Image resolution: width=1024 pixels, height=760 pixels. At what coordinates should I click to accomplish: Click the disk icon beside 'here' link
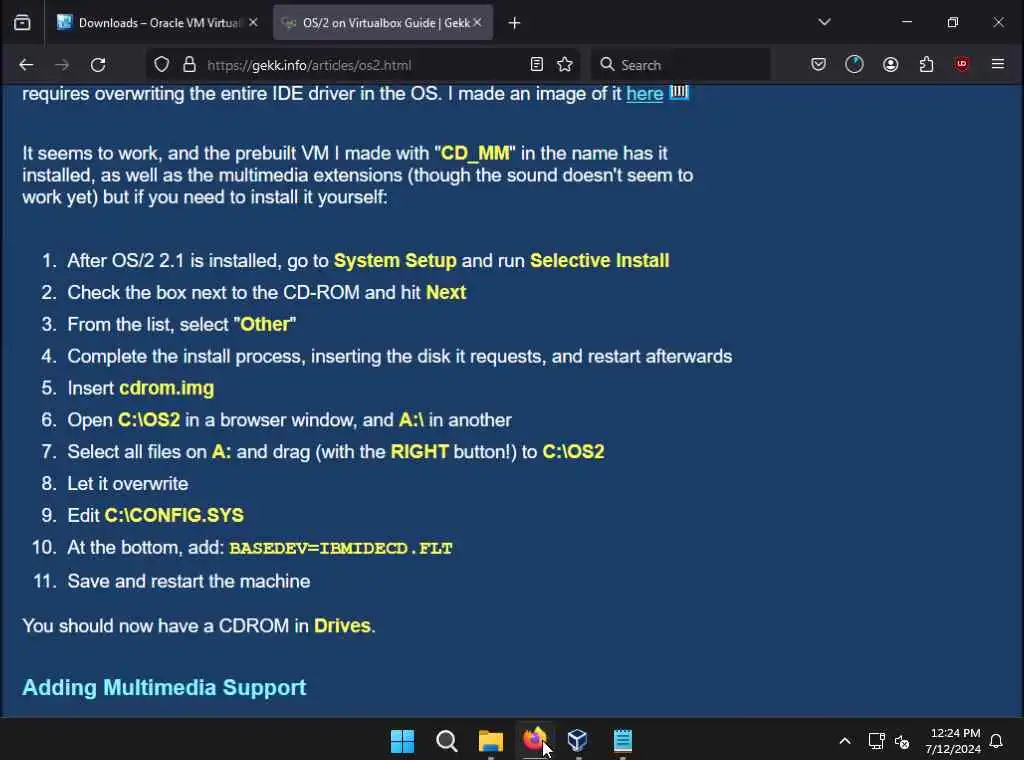click(x=679, y=92)
